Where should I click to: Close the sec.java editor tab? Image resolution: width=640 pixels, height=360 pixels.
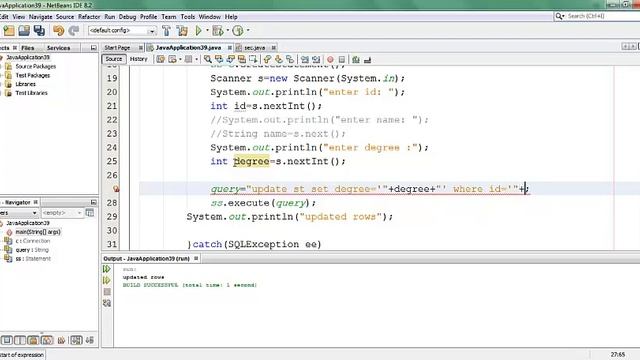(274, 48)
